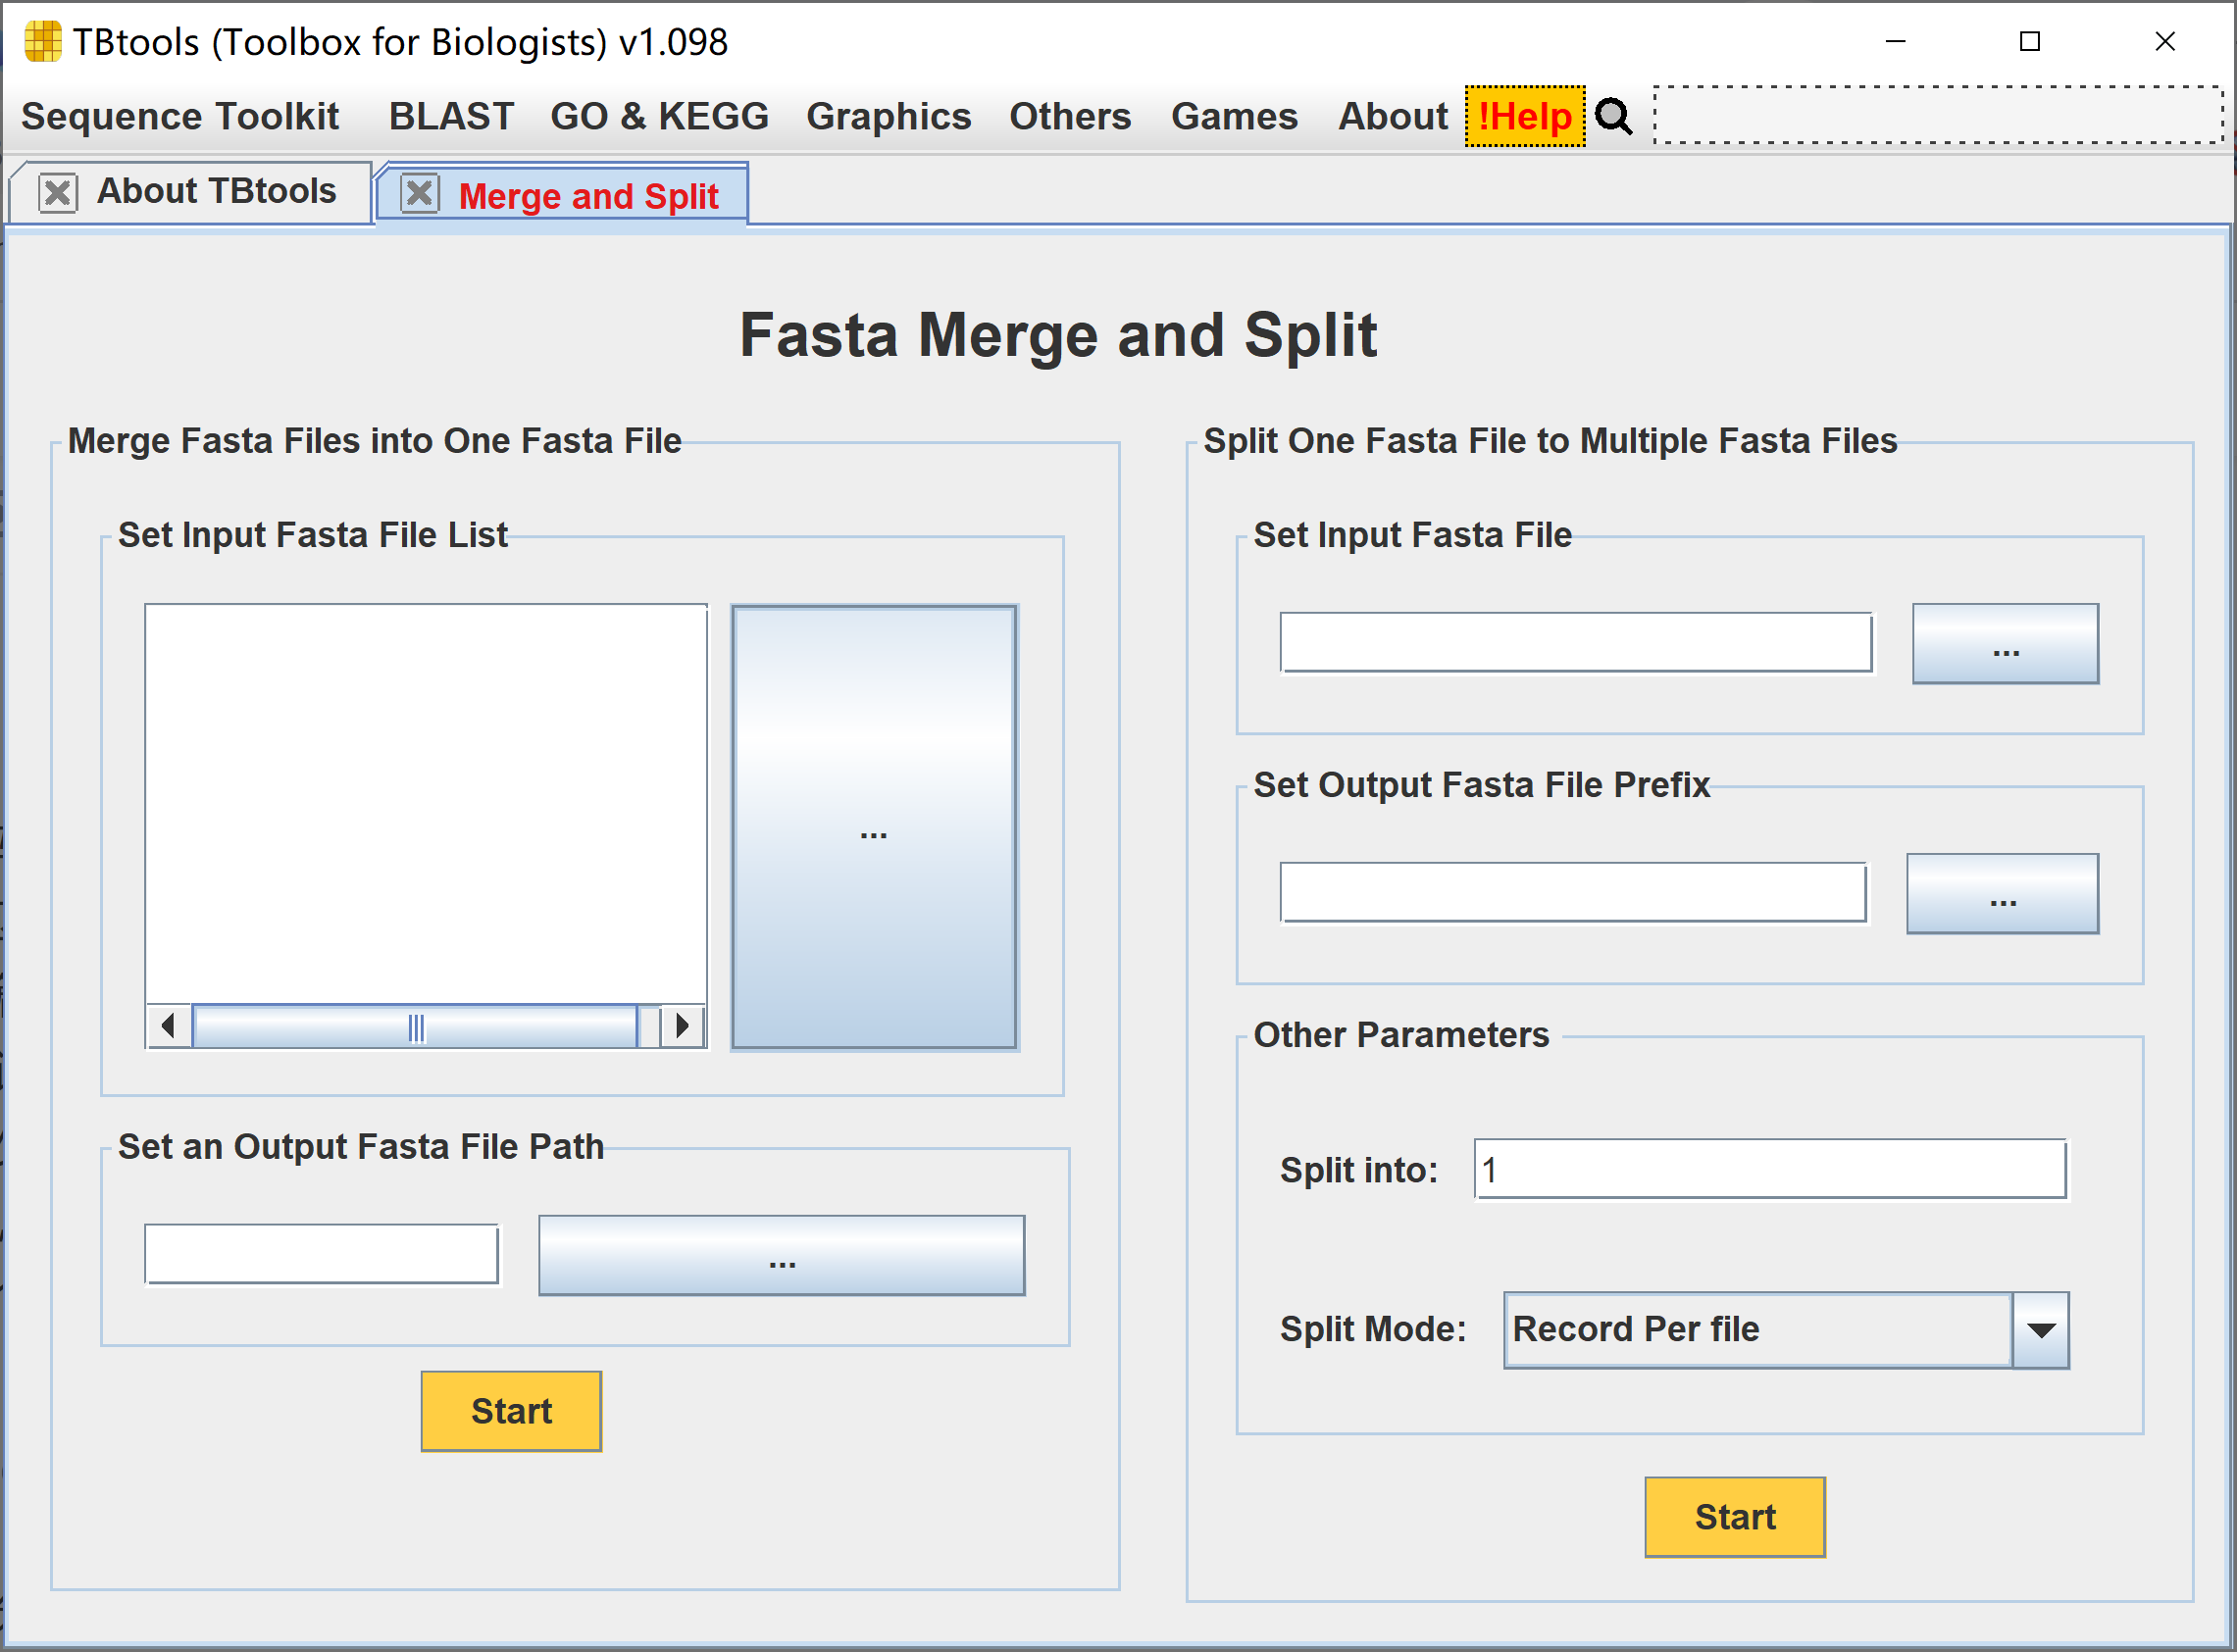Click Start under the merge panel

pos(511,1411)
